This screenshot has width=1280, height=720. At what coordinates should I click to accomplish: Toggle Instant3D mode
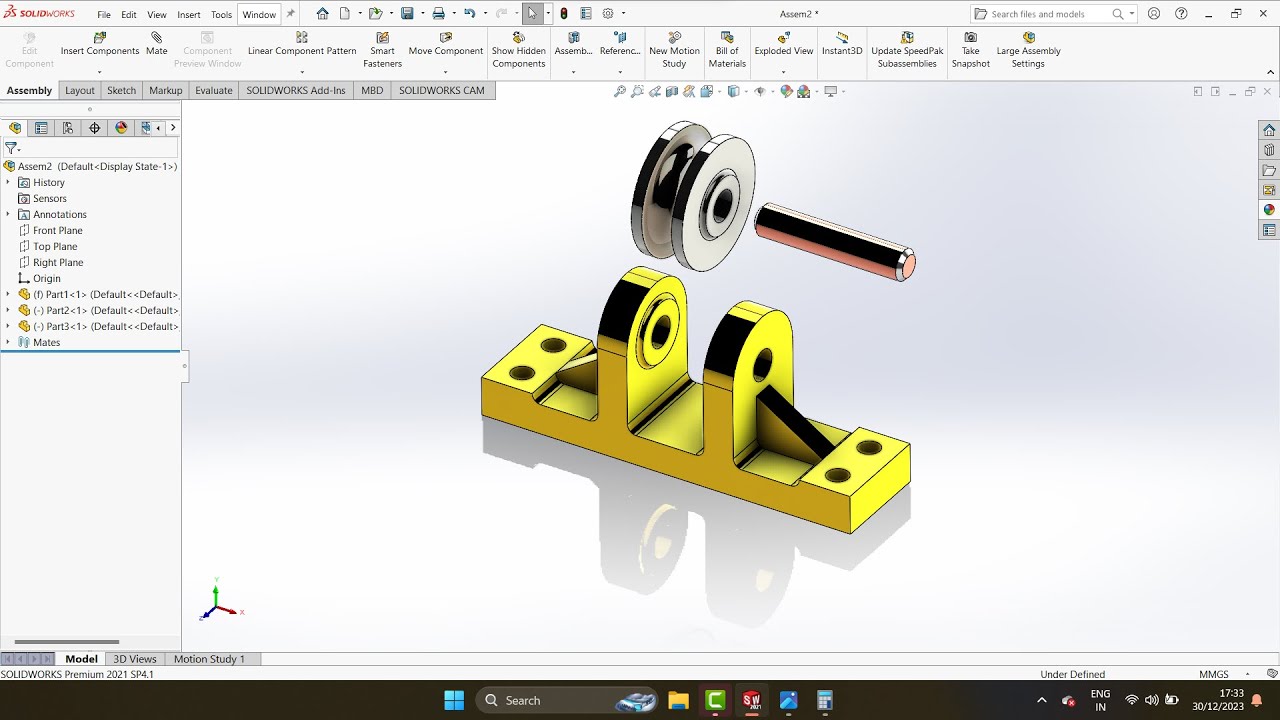click(842, 45)
